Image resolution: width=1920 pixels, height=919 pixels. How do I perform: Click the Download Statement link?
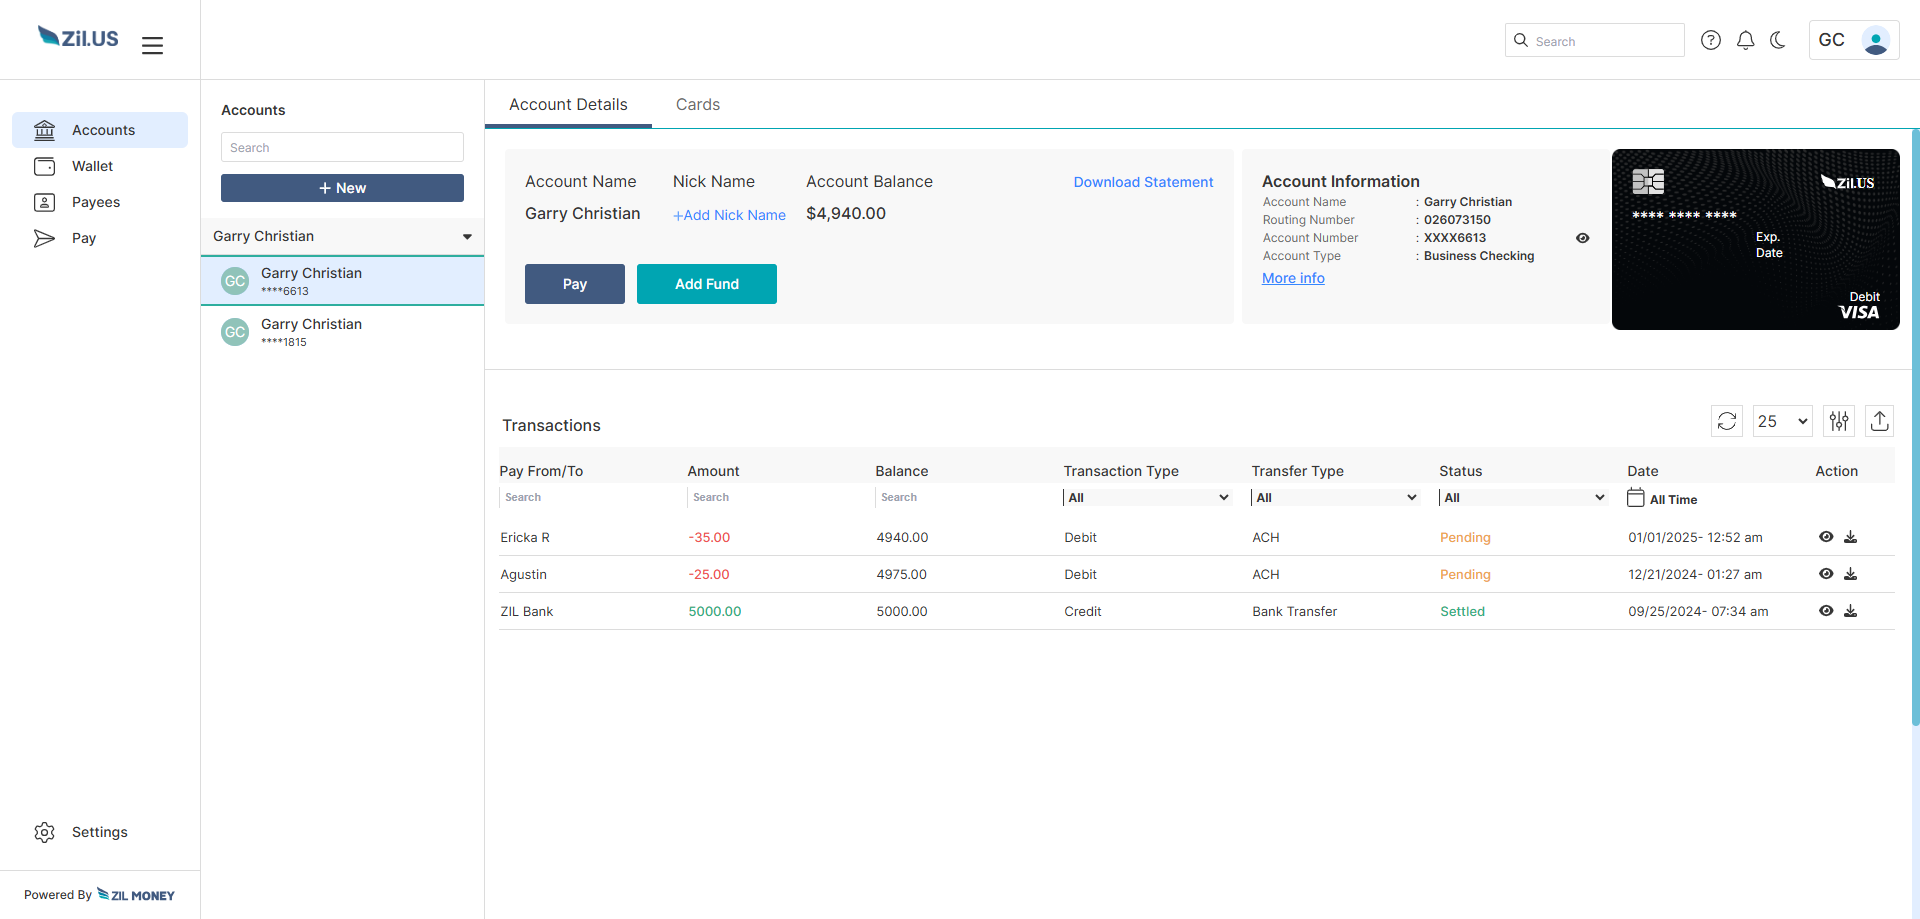point(1143,182)
